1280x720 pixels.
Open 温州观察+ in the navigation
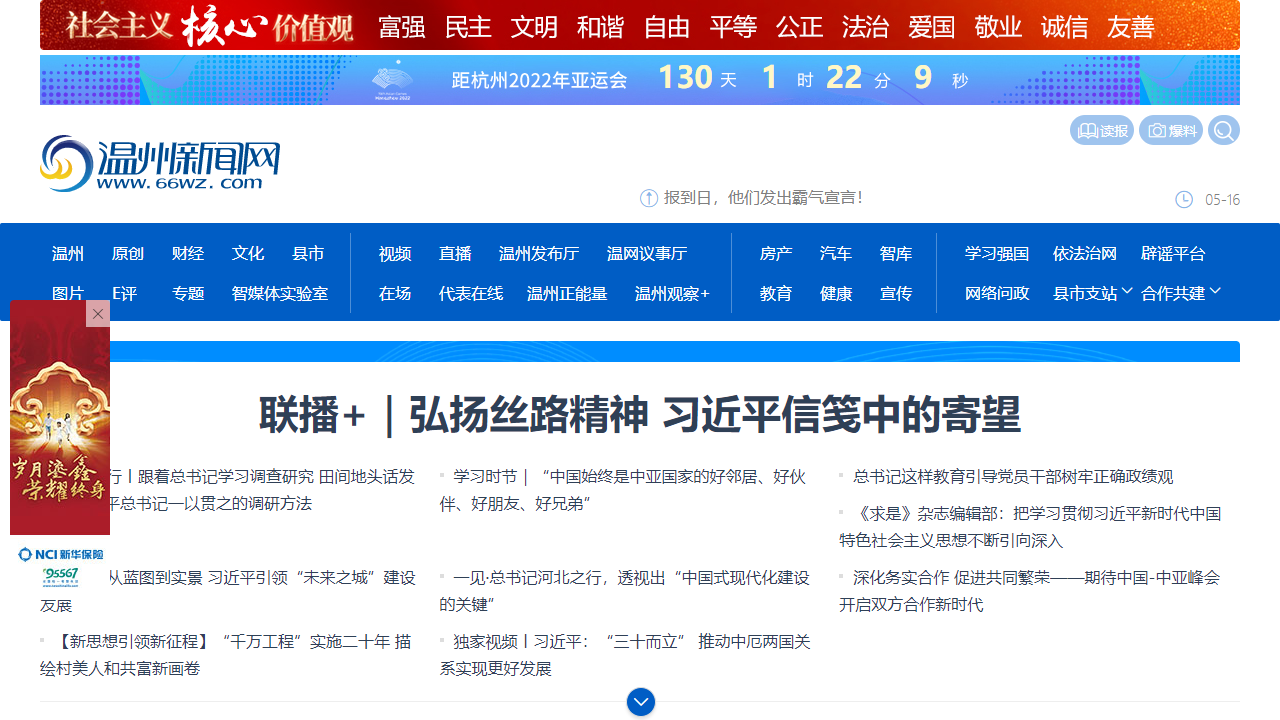[x=672, y=294]
